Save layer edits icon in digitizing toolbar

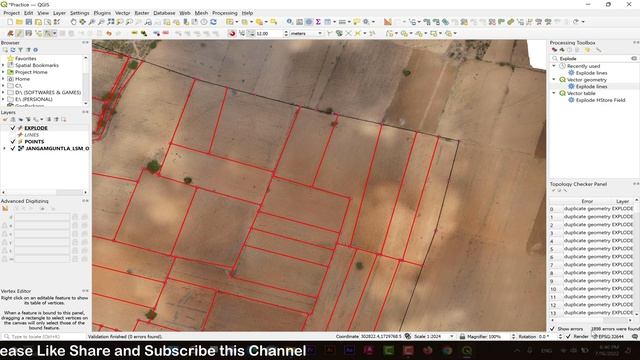[x=29, y=33]
